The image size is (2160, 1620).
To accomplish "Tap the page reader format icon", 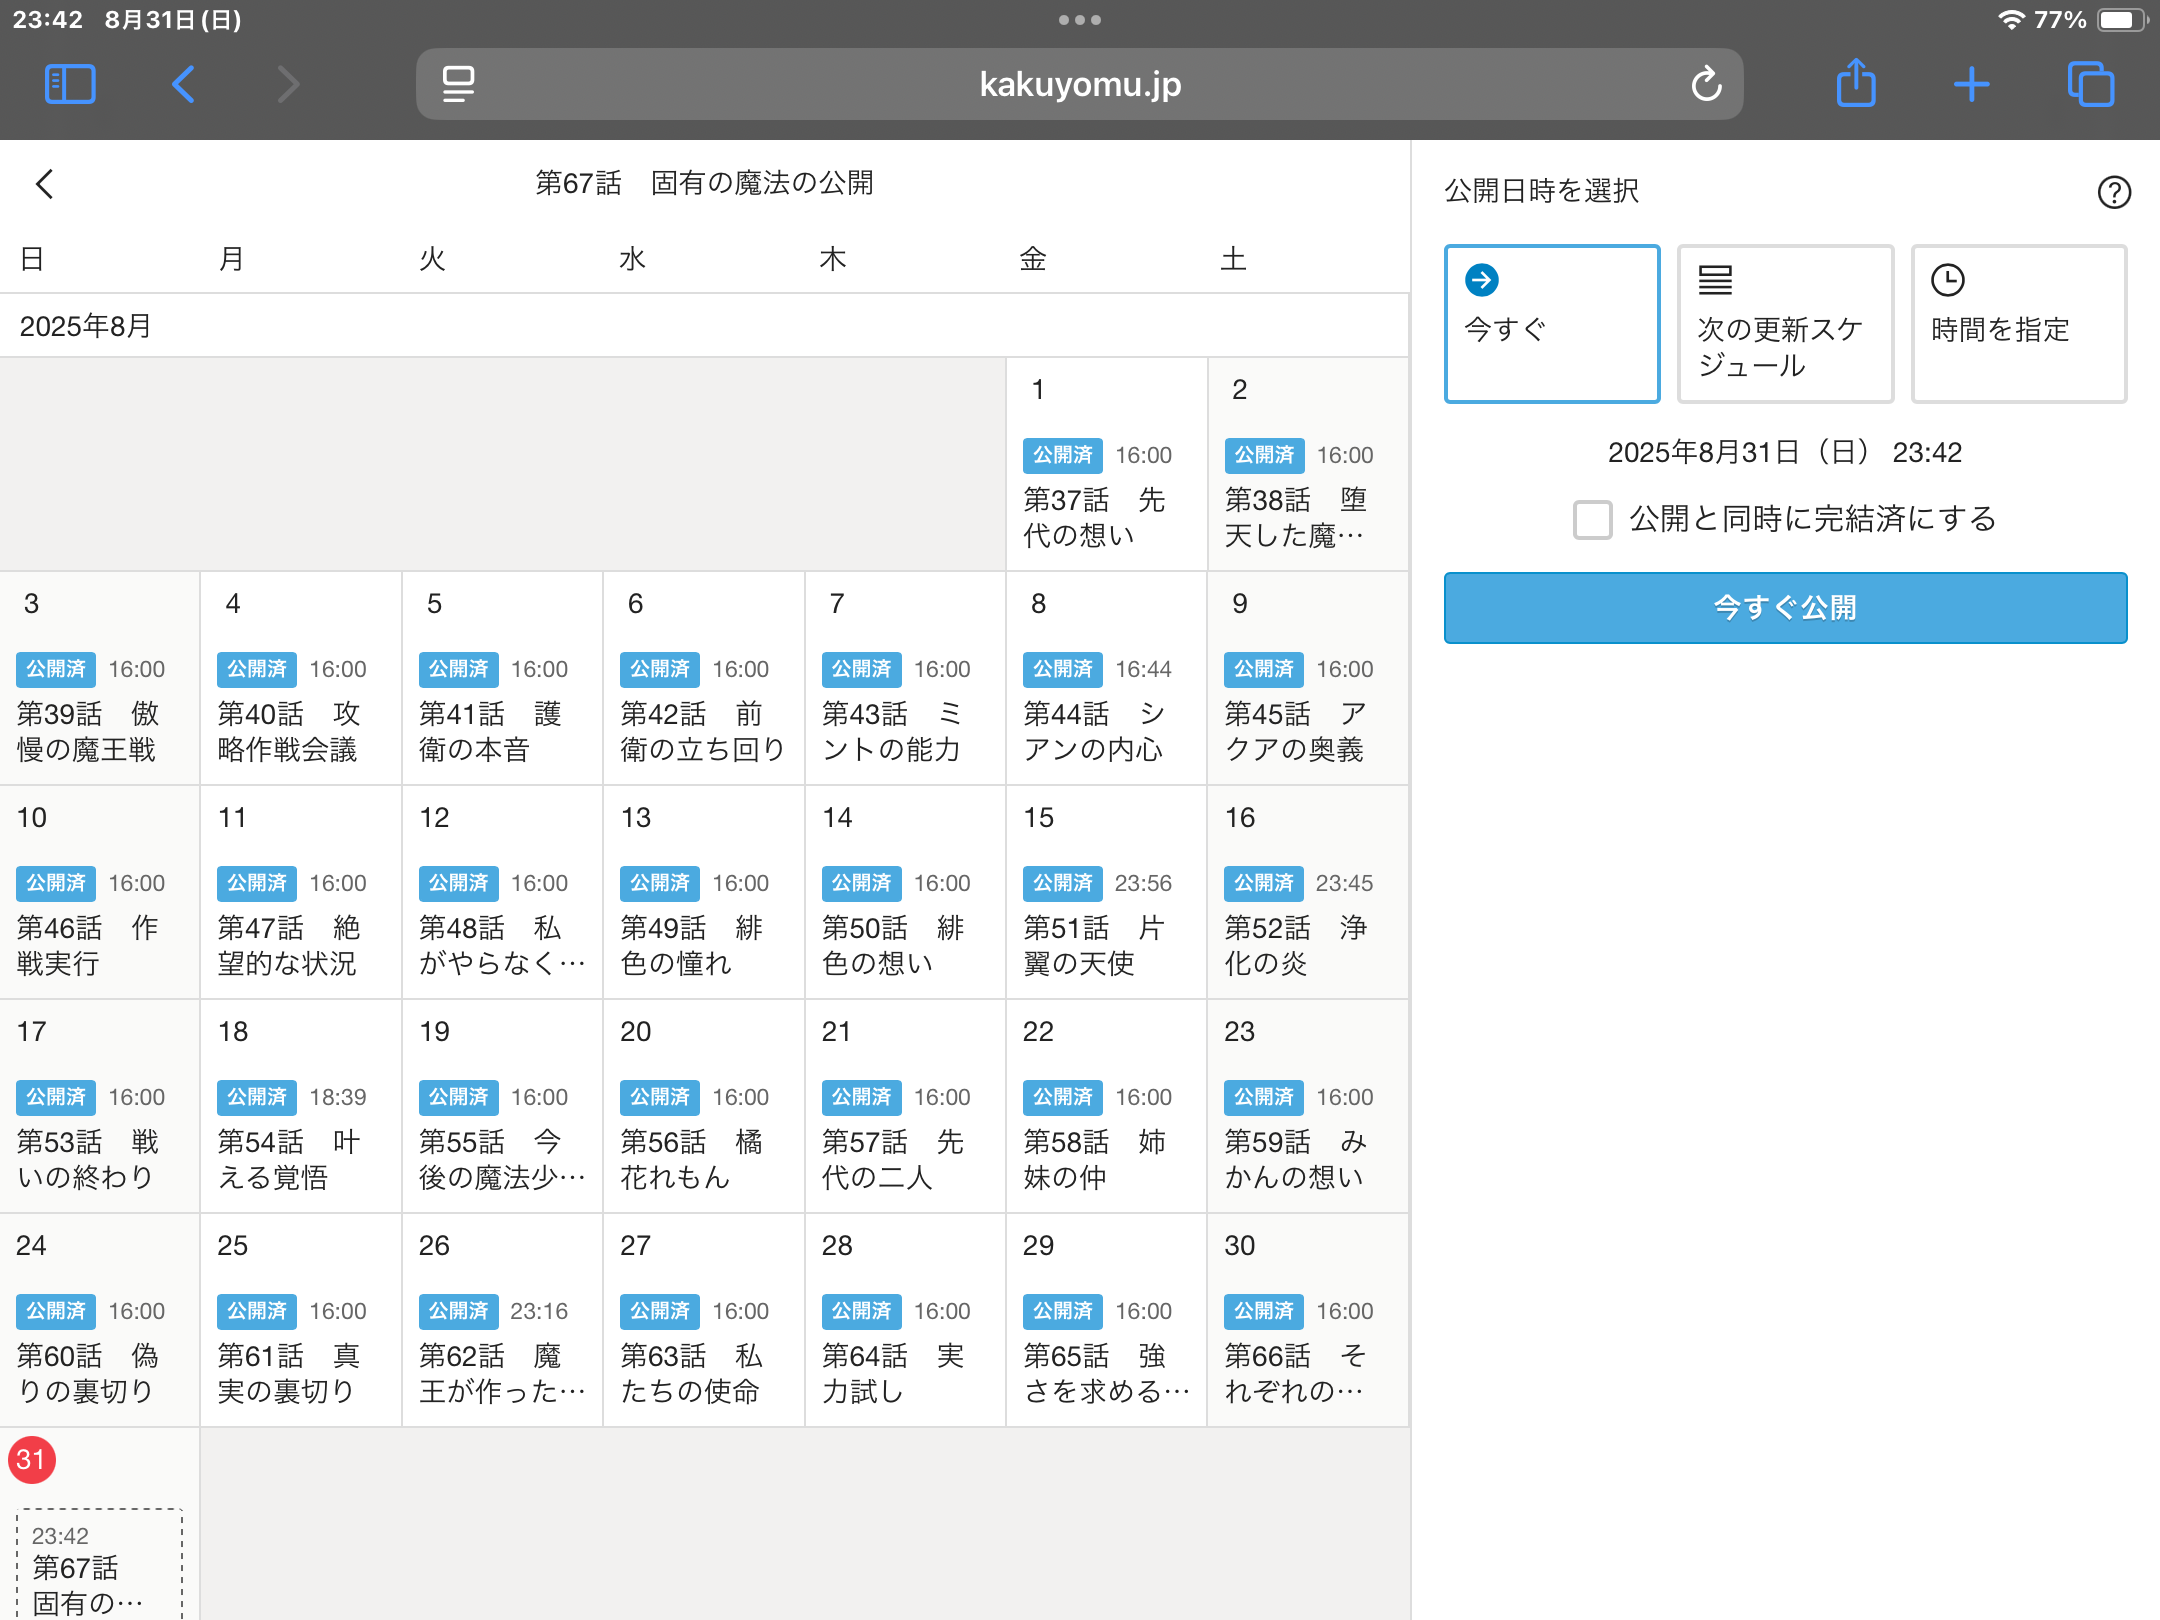I will pos(458,84).
